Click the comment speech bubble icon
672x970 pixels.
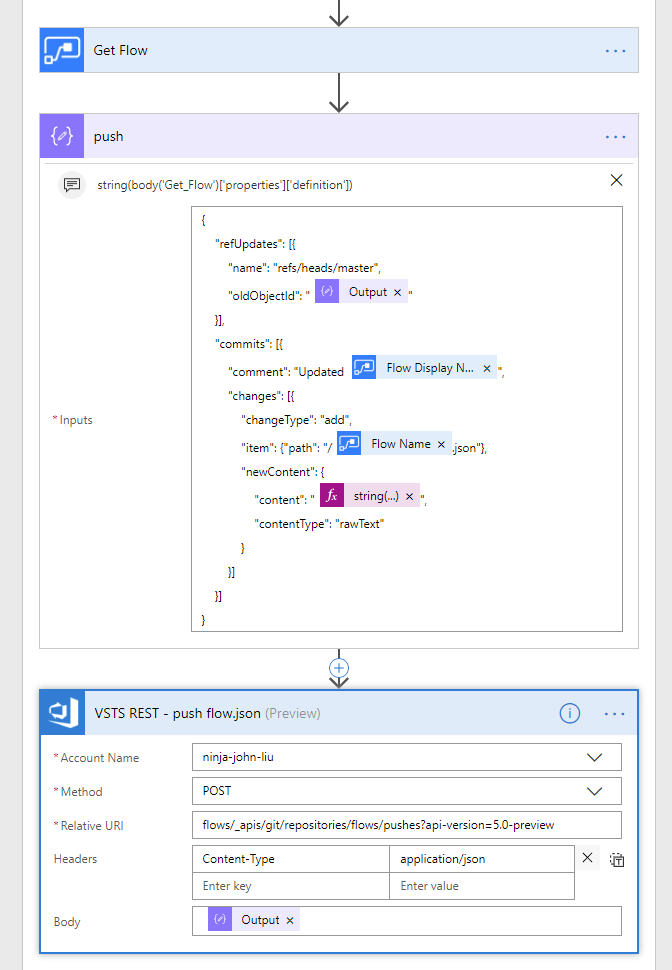click(x=71, y=185)
